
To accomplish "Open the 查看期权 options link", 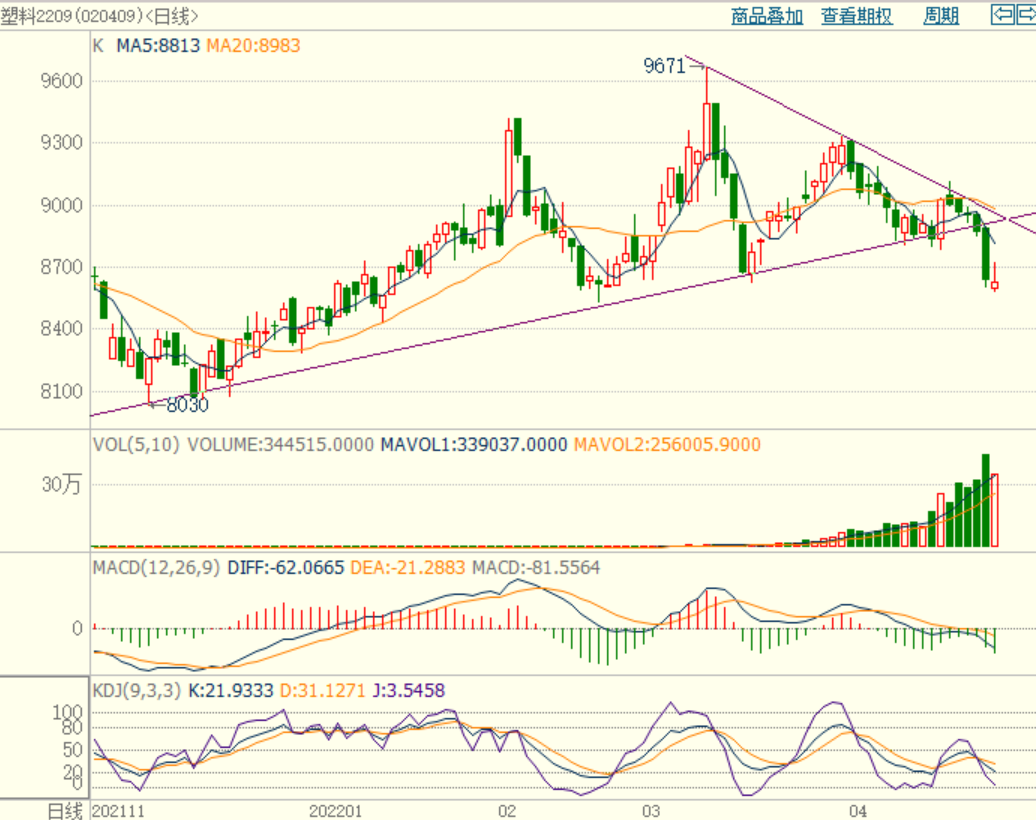I will pos(856,16).
